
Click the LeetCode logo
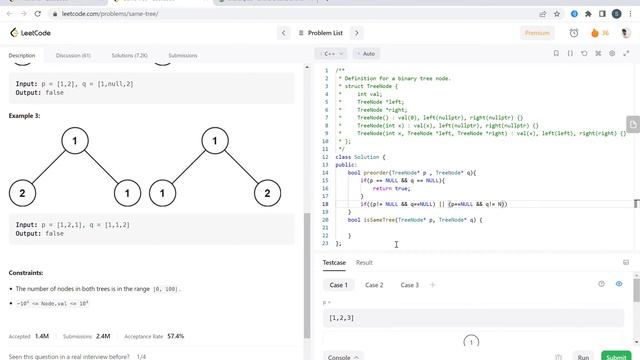click(31, 33)
